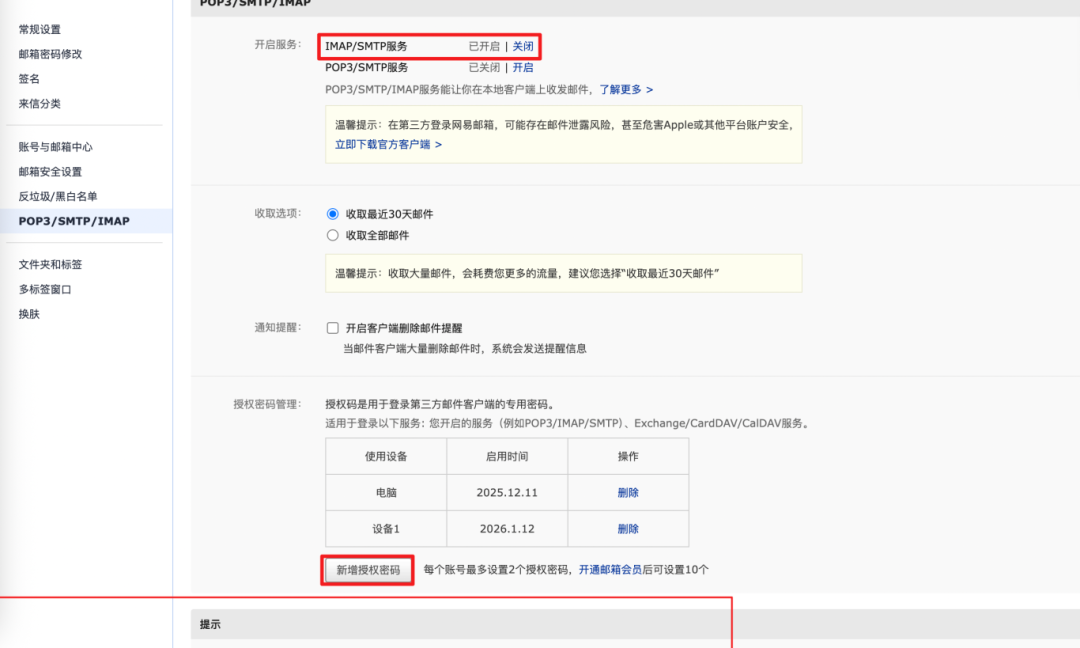The width and height of the screenshot is (1080, 648).
Task: Click the POP3/SMTP服务 label
Action: (366, 68)
